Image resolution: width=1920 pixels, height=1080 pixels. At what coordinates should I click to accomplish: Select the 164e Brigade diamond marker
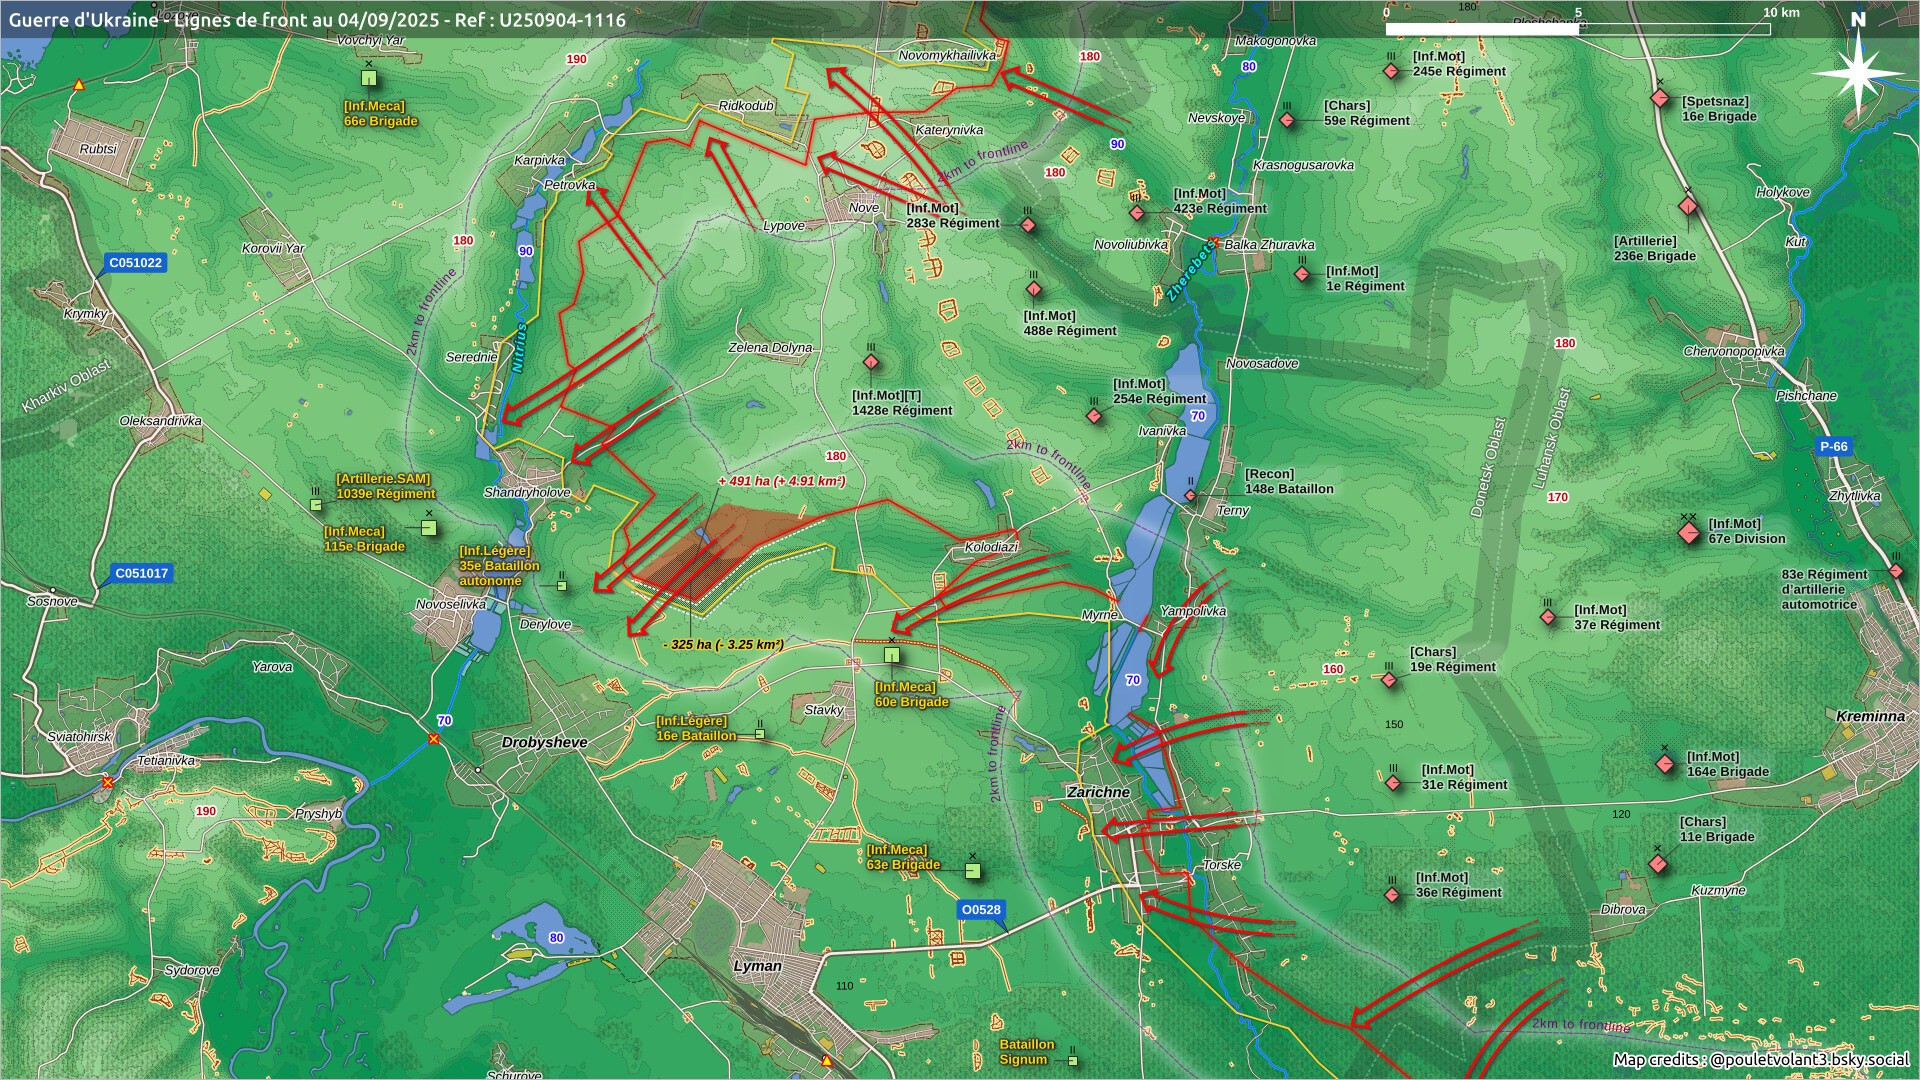point(1665,764)
